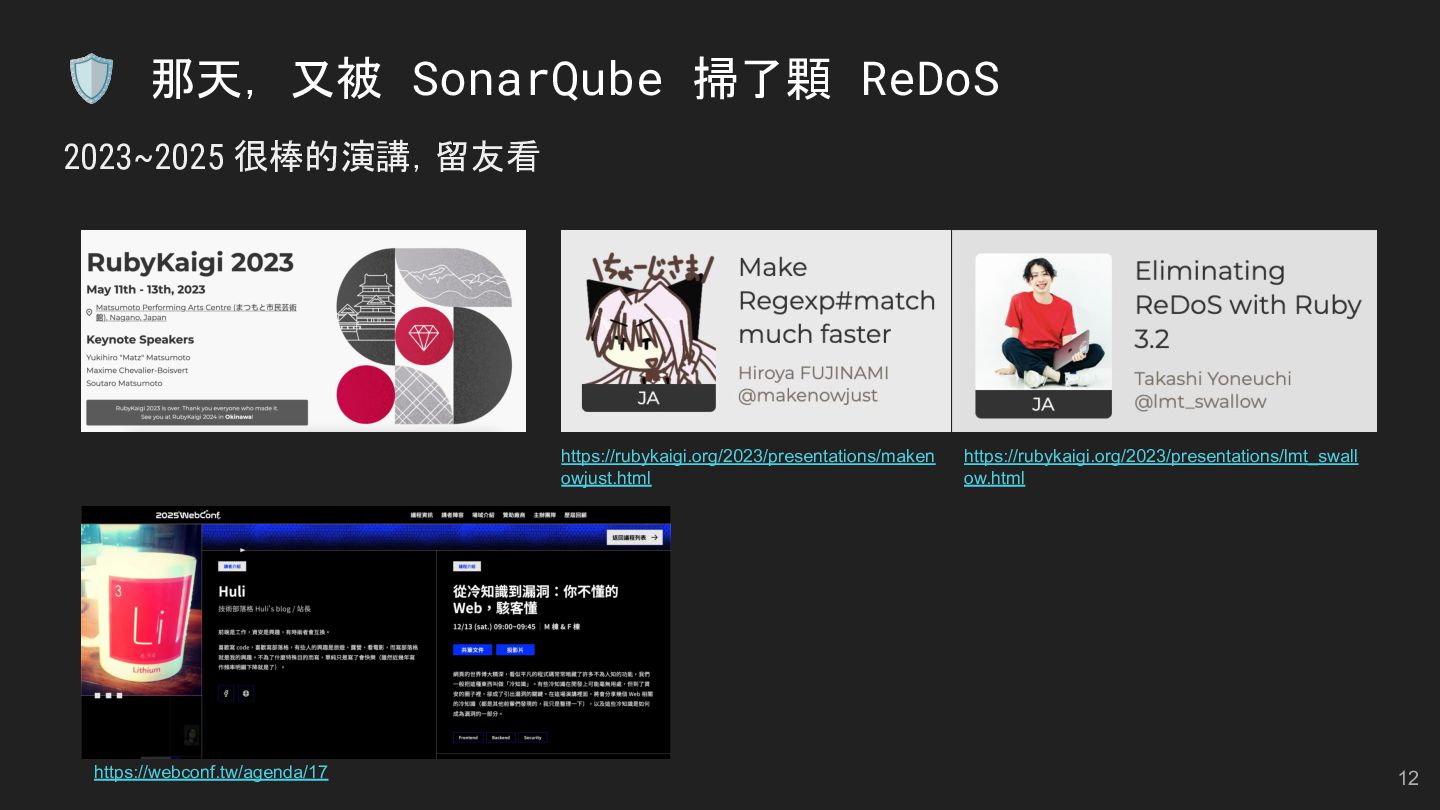Click the Soutaro Matsumoto speaker name
Image resolution: width=1440 pixels, height=810 pixels.
tap(124, 383)
